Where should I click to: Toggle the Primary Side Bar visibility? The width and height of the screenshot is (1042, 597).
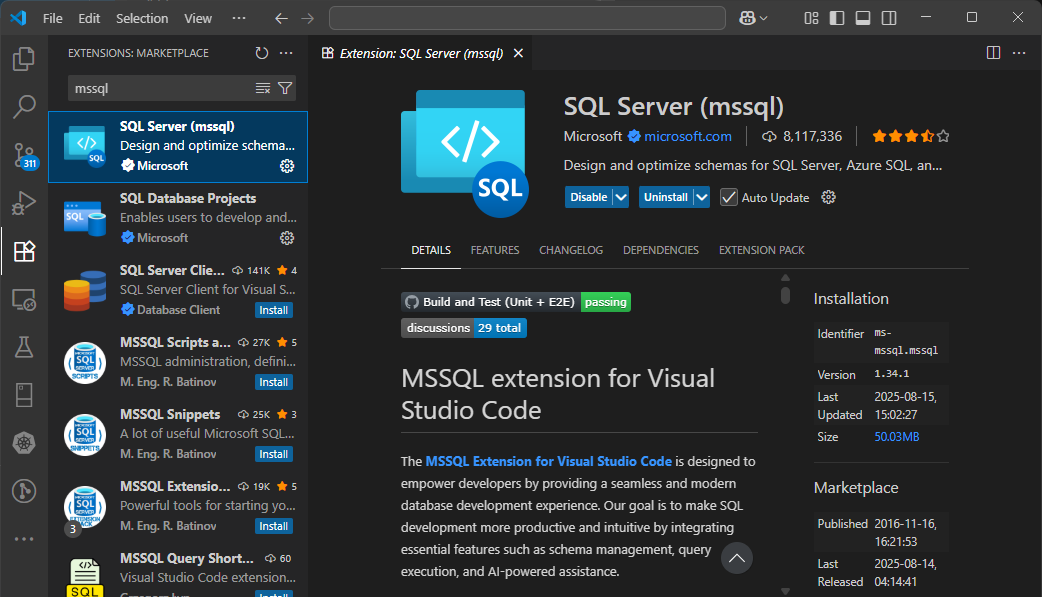click(837, 17)
